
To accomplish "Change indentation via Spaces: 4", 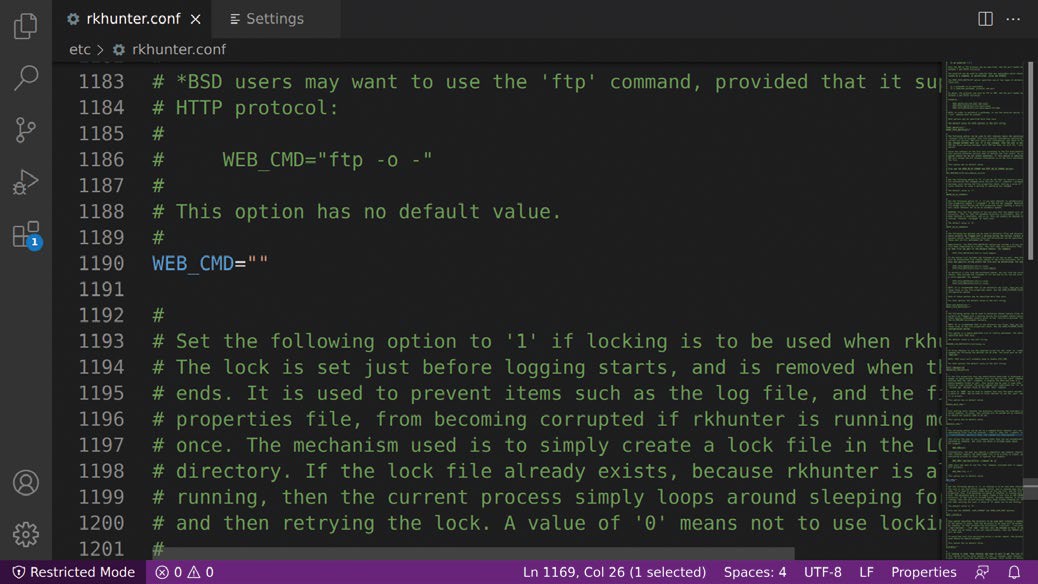I will click(x=755, y=572).
